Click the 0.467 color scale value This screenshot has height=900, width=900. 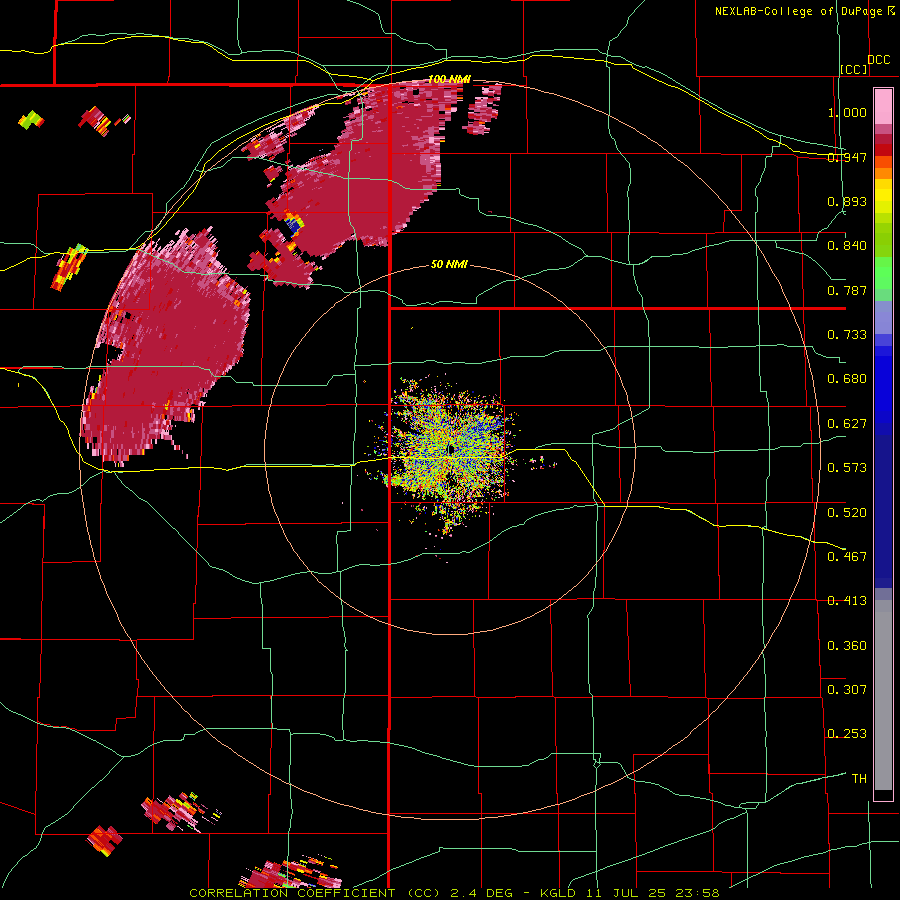pyautogui.click(x=847, y=557)
